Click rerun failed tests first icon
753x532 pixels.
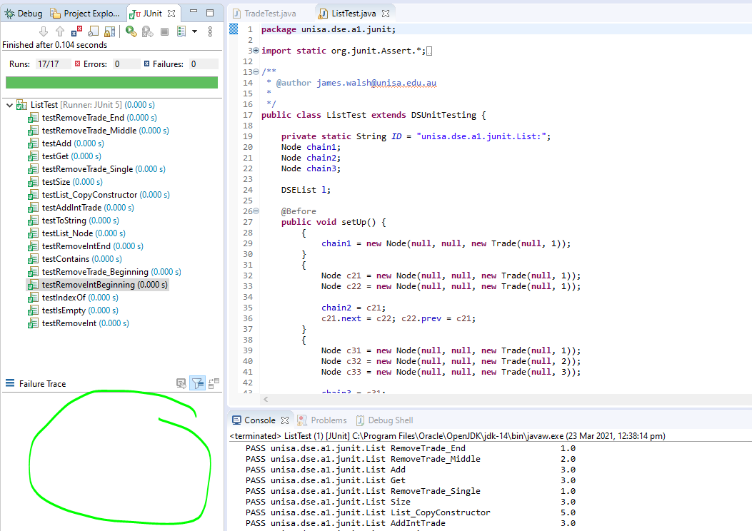coord(147,32)
